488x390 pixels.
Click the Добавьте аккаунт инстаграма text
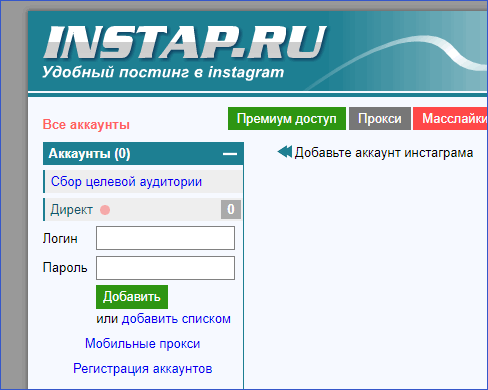(384, 153)
